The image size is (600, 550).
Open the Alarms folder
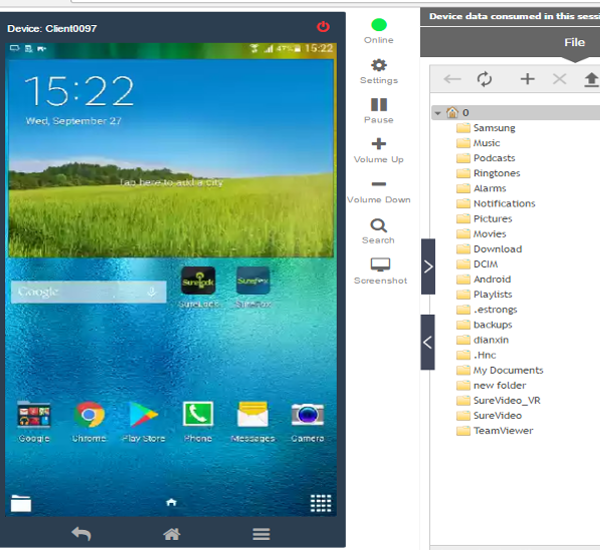click(x=481, y=188)
